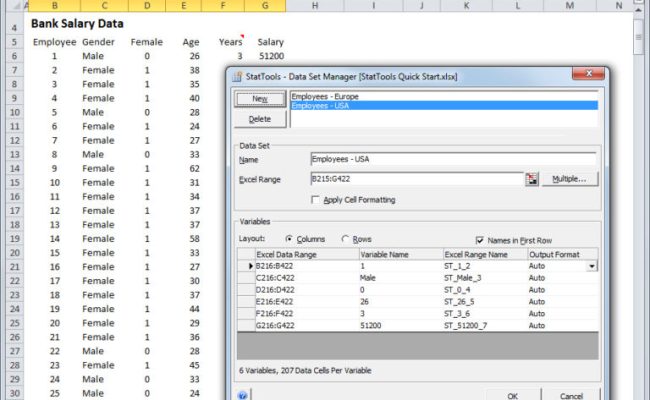Uncheck Names in First Row
The height and width of the screenshot is (400, 650).
point(480,240)
